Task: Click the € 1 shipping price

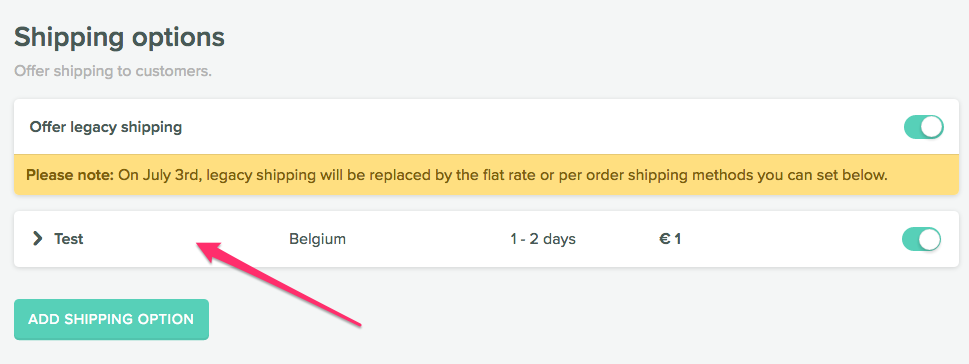Action: coord(670,239)
